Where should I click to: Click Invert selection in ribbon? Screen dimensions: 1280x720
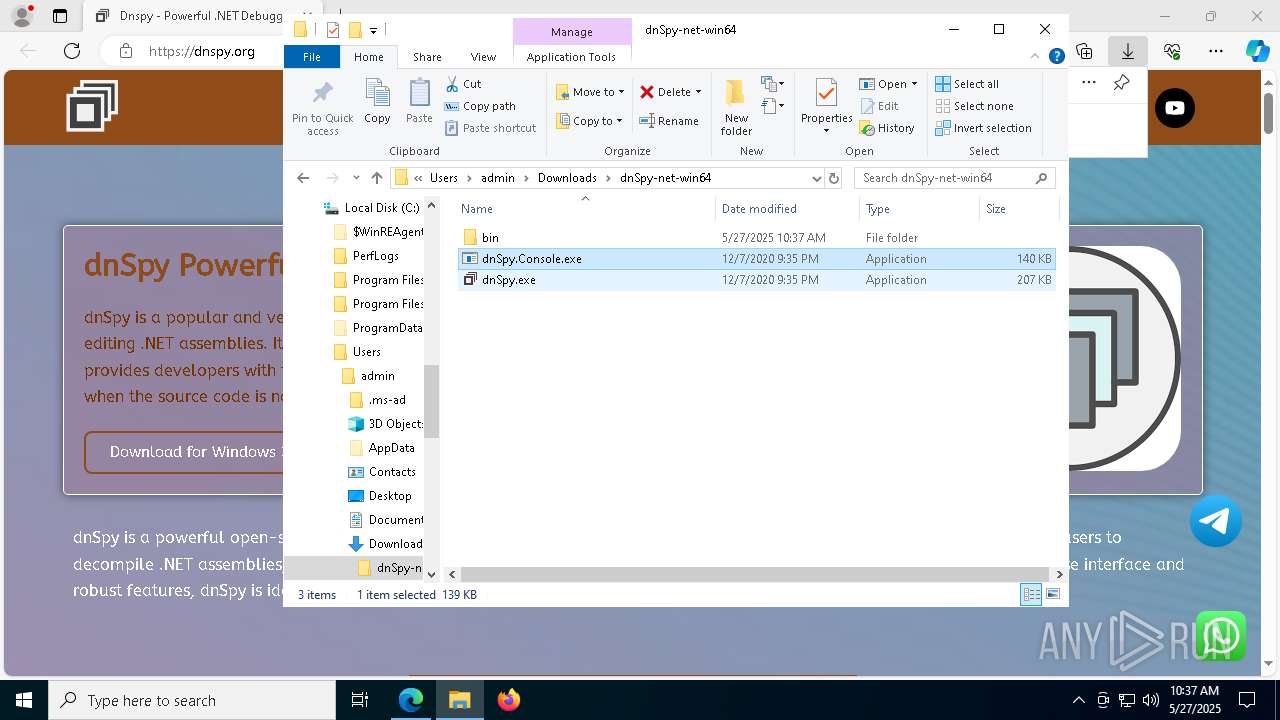pos(983,128)
